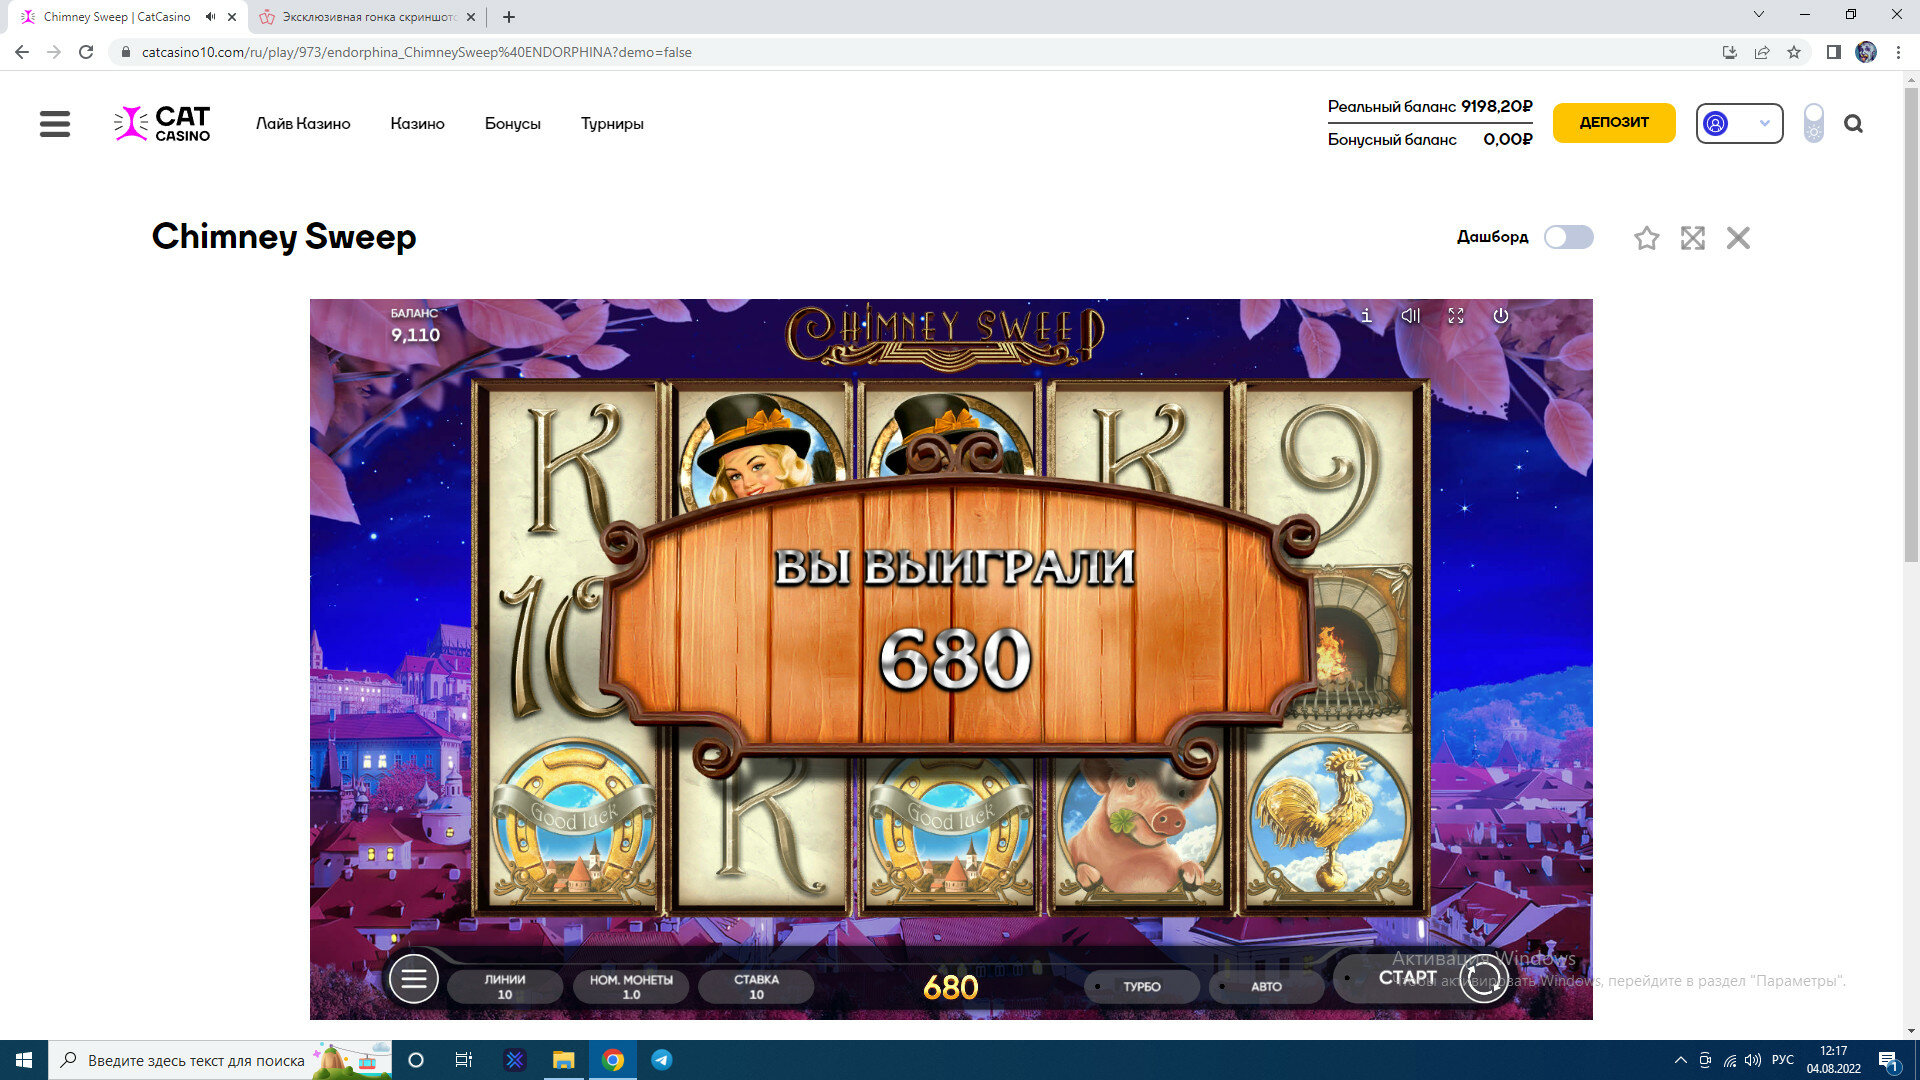The image size is (1920, 1080).
Task: Click the Windows taskbar search field
Action: click(195, 1060)
